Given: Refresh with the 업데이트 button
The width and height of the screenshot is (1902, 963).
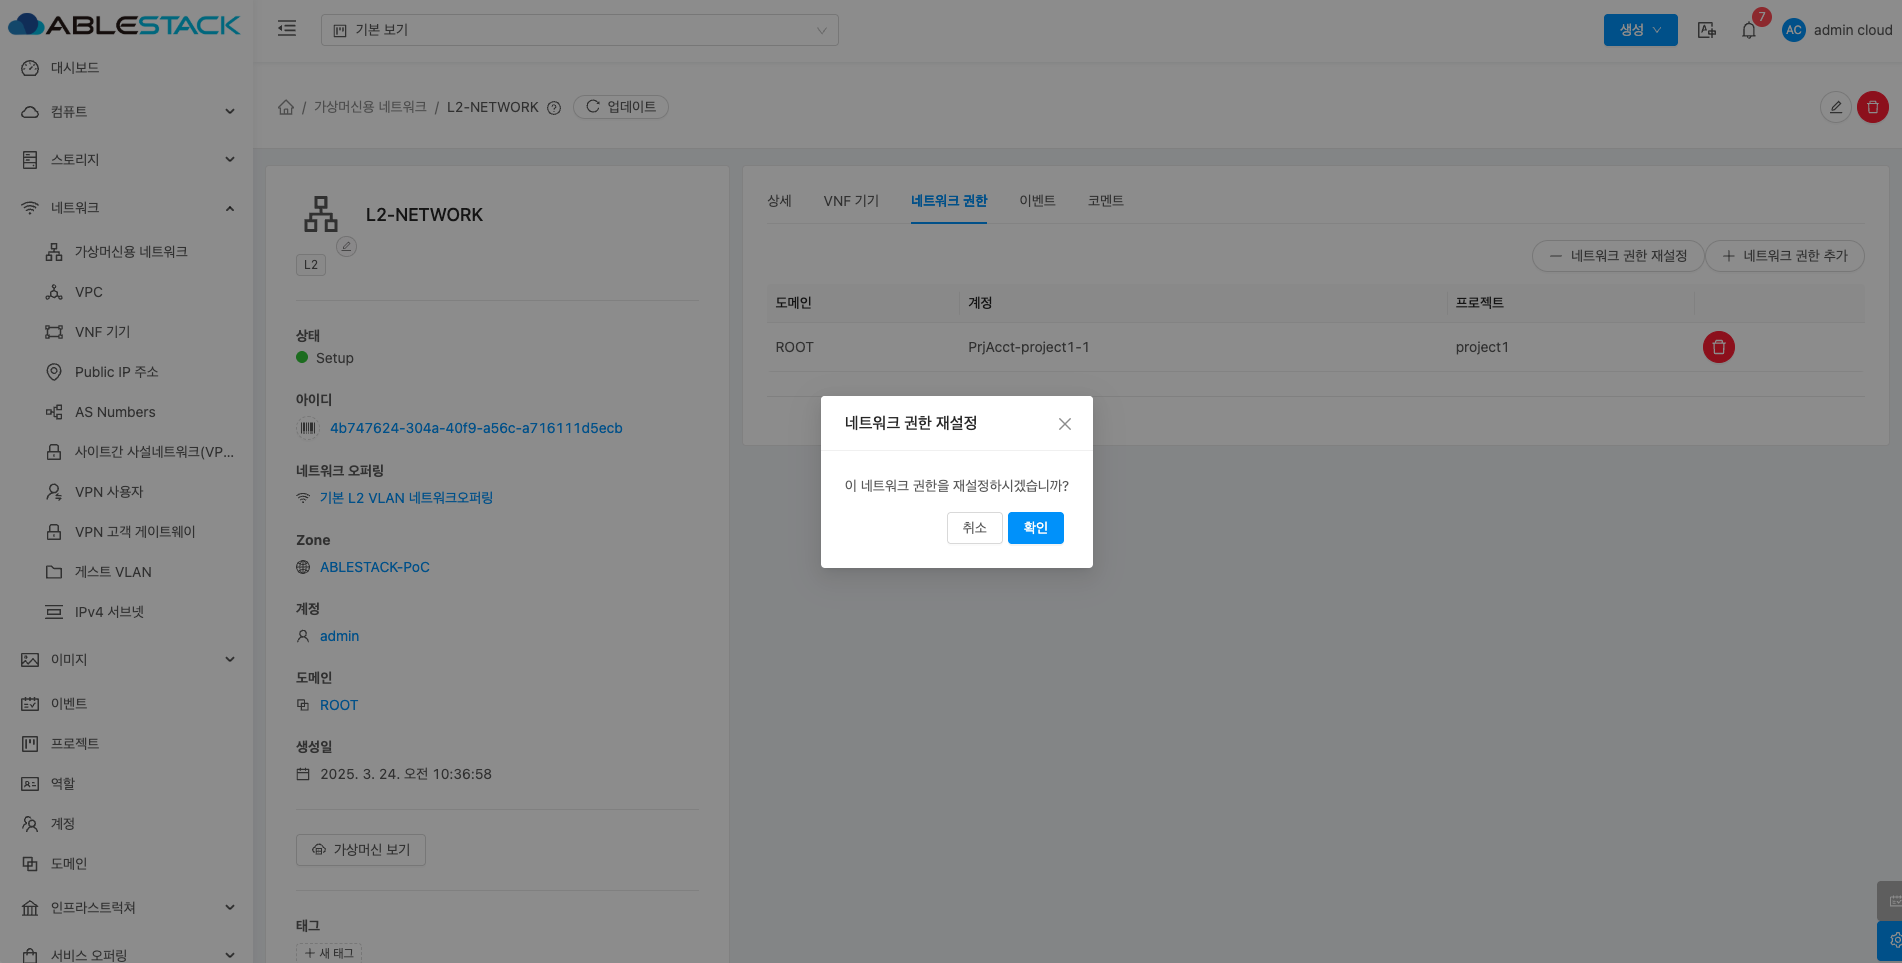Looking at the screenshot, I should pyautogui.click(x=621, y=107).
